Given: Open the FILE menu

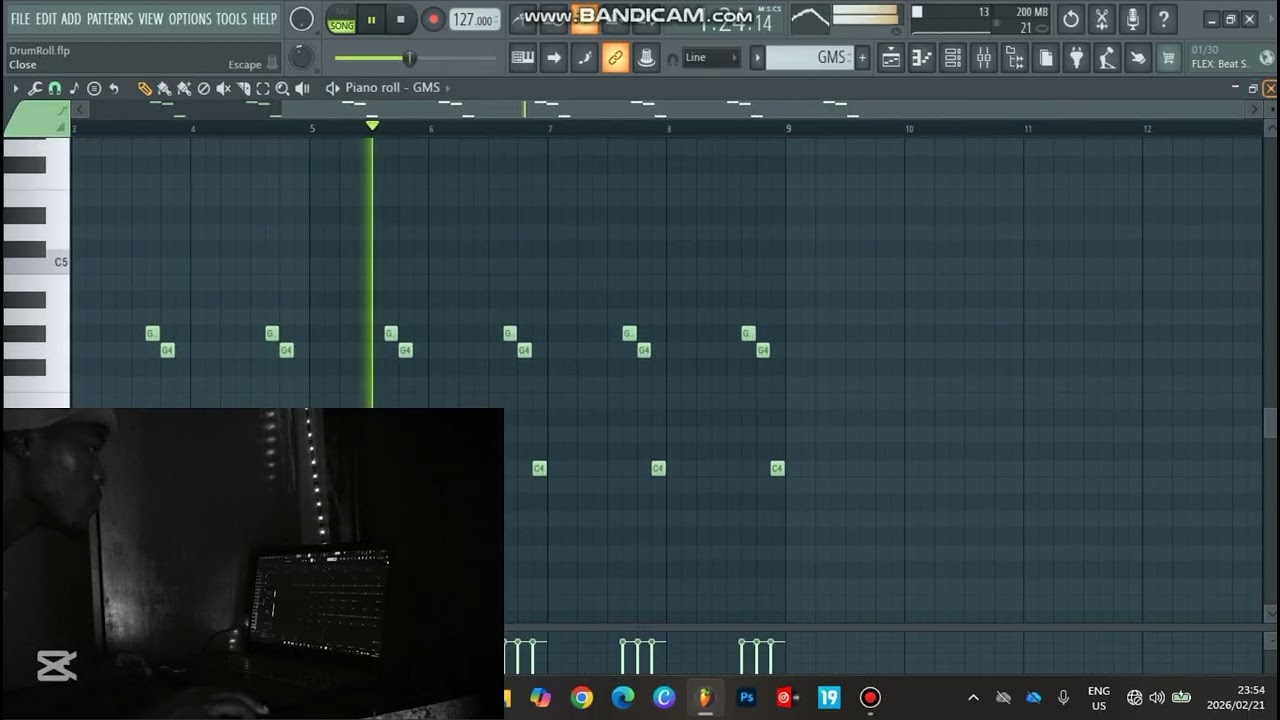Looking at the screenshot, I should point(20,19).
